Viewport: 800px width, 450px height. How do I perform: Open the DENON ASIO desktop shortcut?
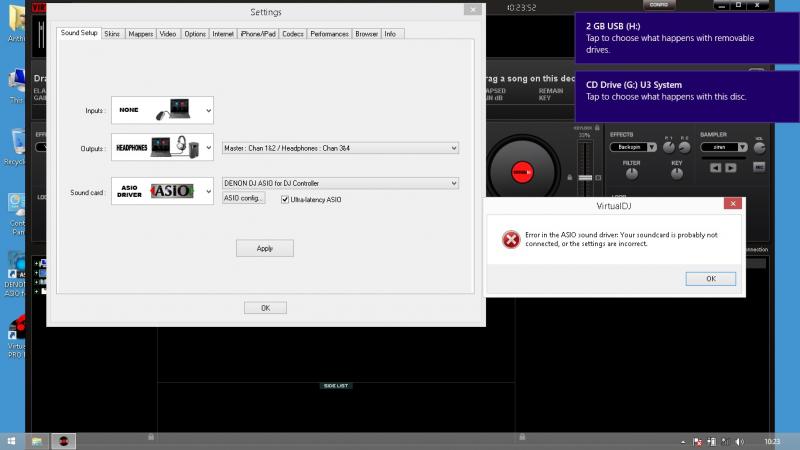pos(15,275)
